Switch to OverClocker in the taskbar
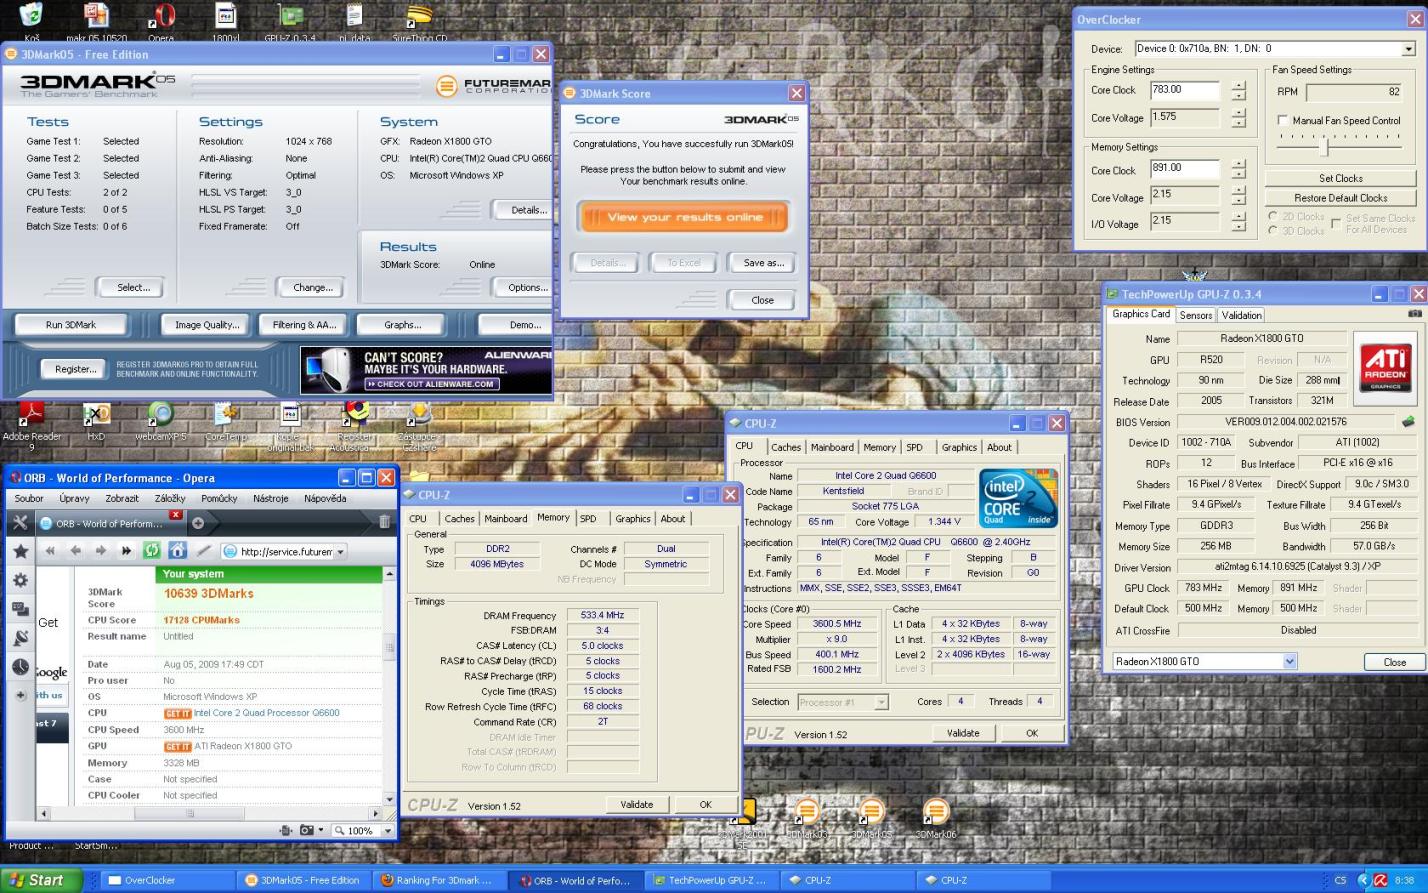The image size is (1428, 893). (168, 880)
